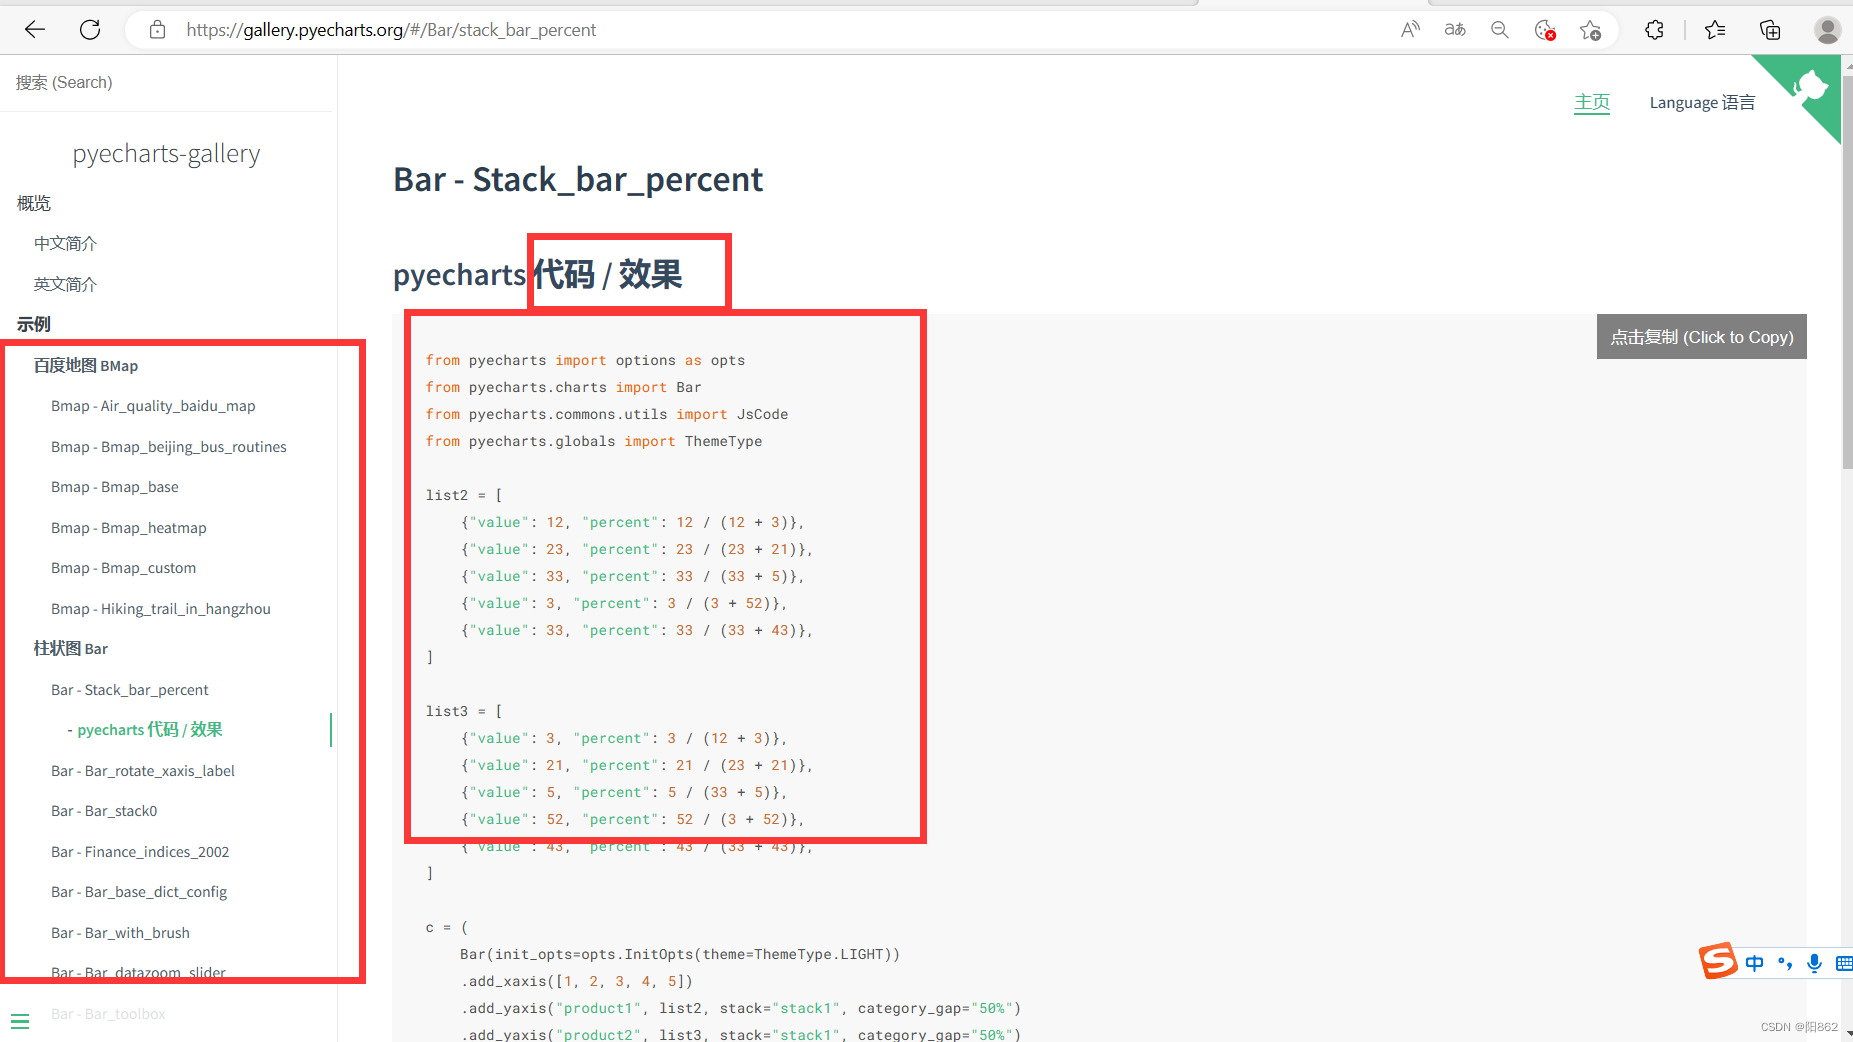Select the 示例 sidebar section

[x=34, y=324]
